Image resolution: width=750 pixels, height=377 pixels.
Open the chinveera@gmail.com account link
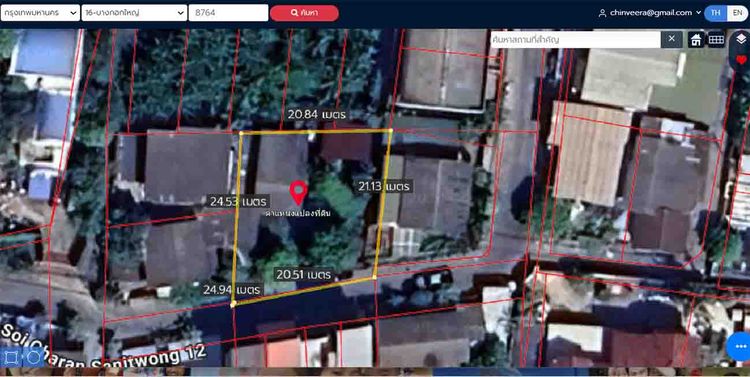[x=651, y=13]
